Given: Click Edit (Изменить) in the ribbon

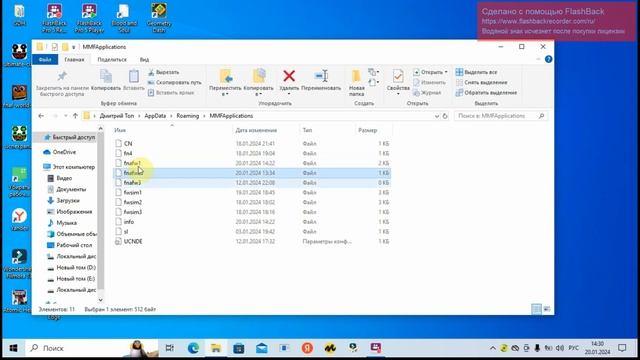Looking at the screenshot, I should pos(429,82).
